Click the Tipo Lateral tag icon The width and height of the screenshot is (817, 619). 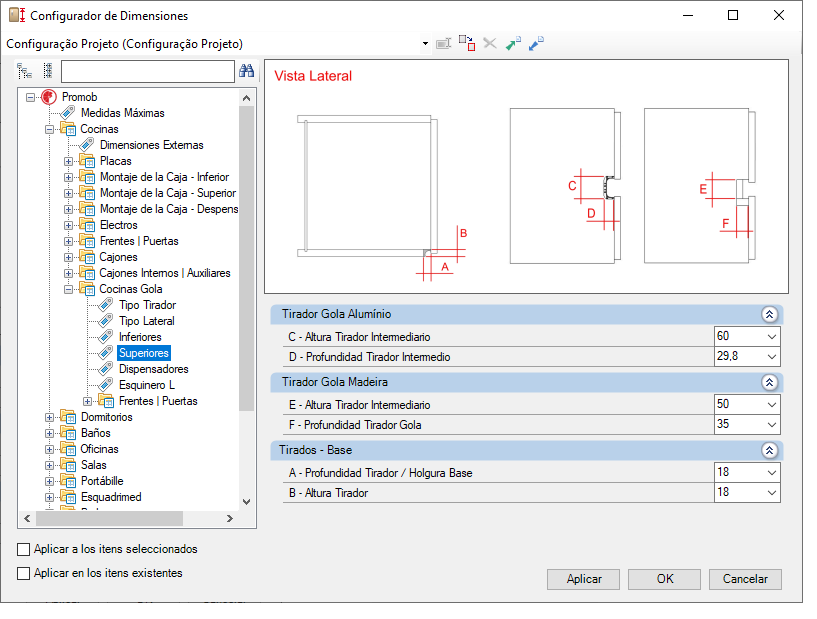pos(106,321)
